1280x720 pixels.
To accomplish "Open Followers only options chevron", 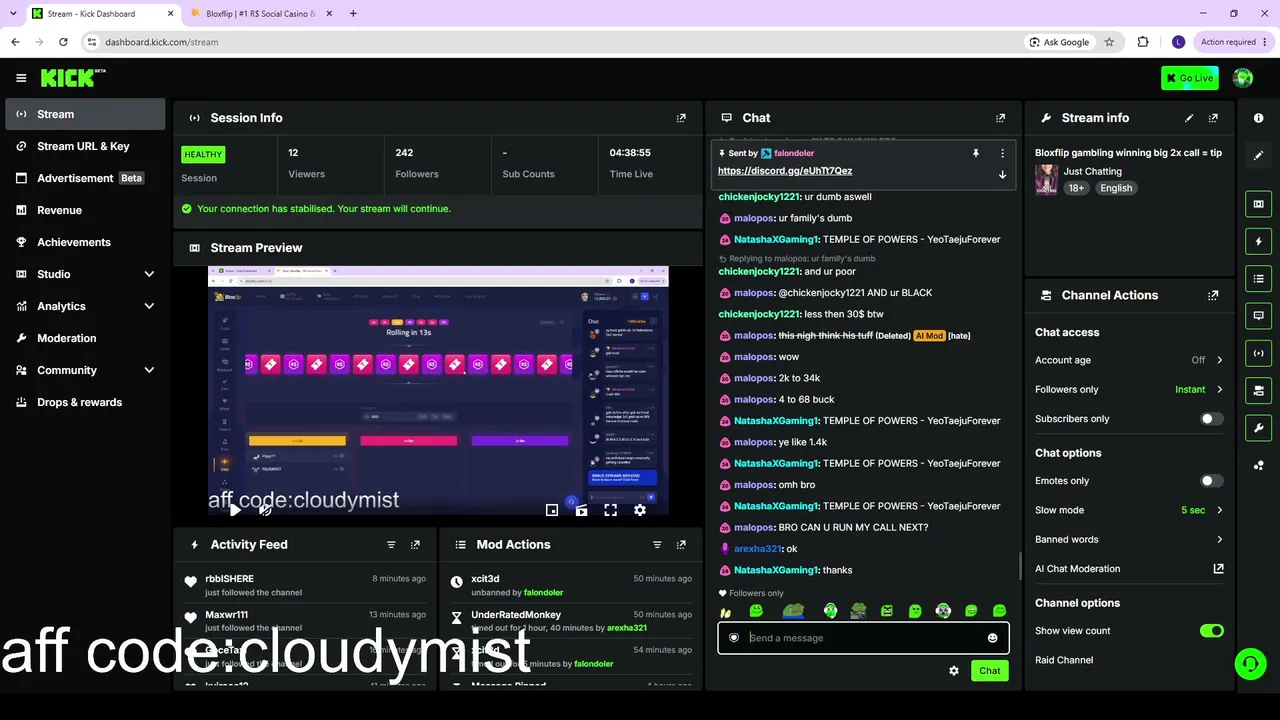I will coord(1219,389).
